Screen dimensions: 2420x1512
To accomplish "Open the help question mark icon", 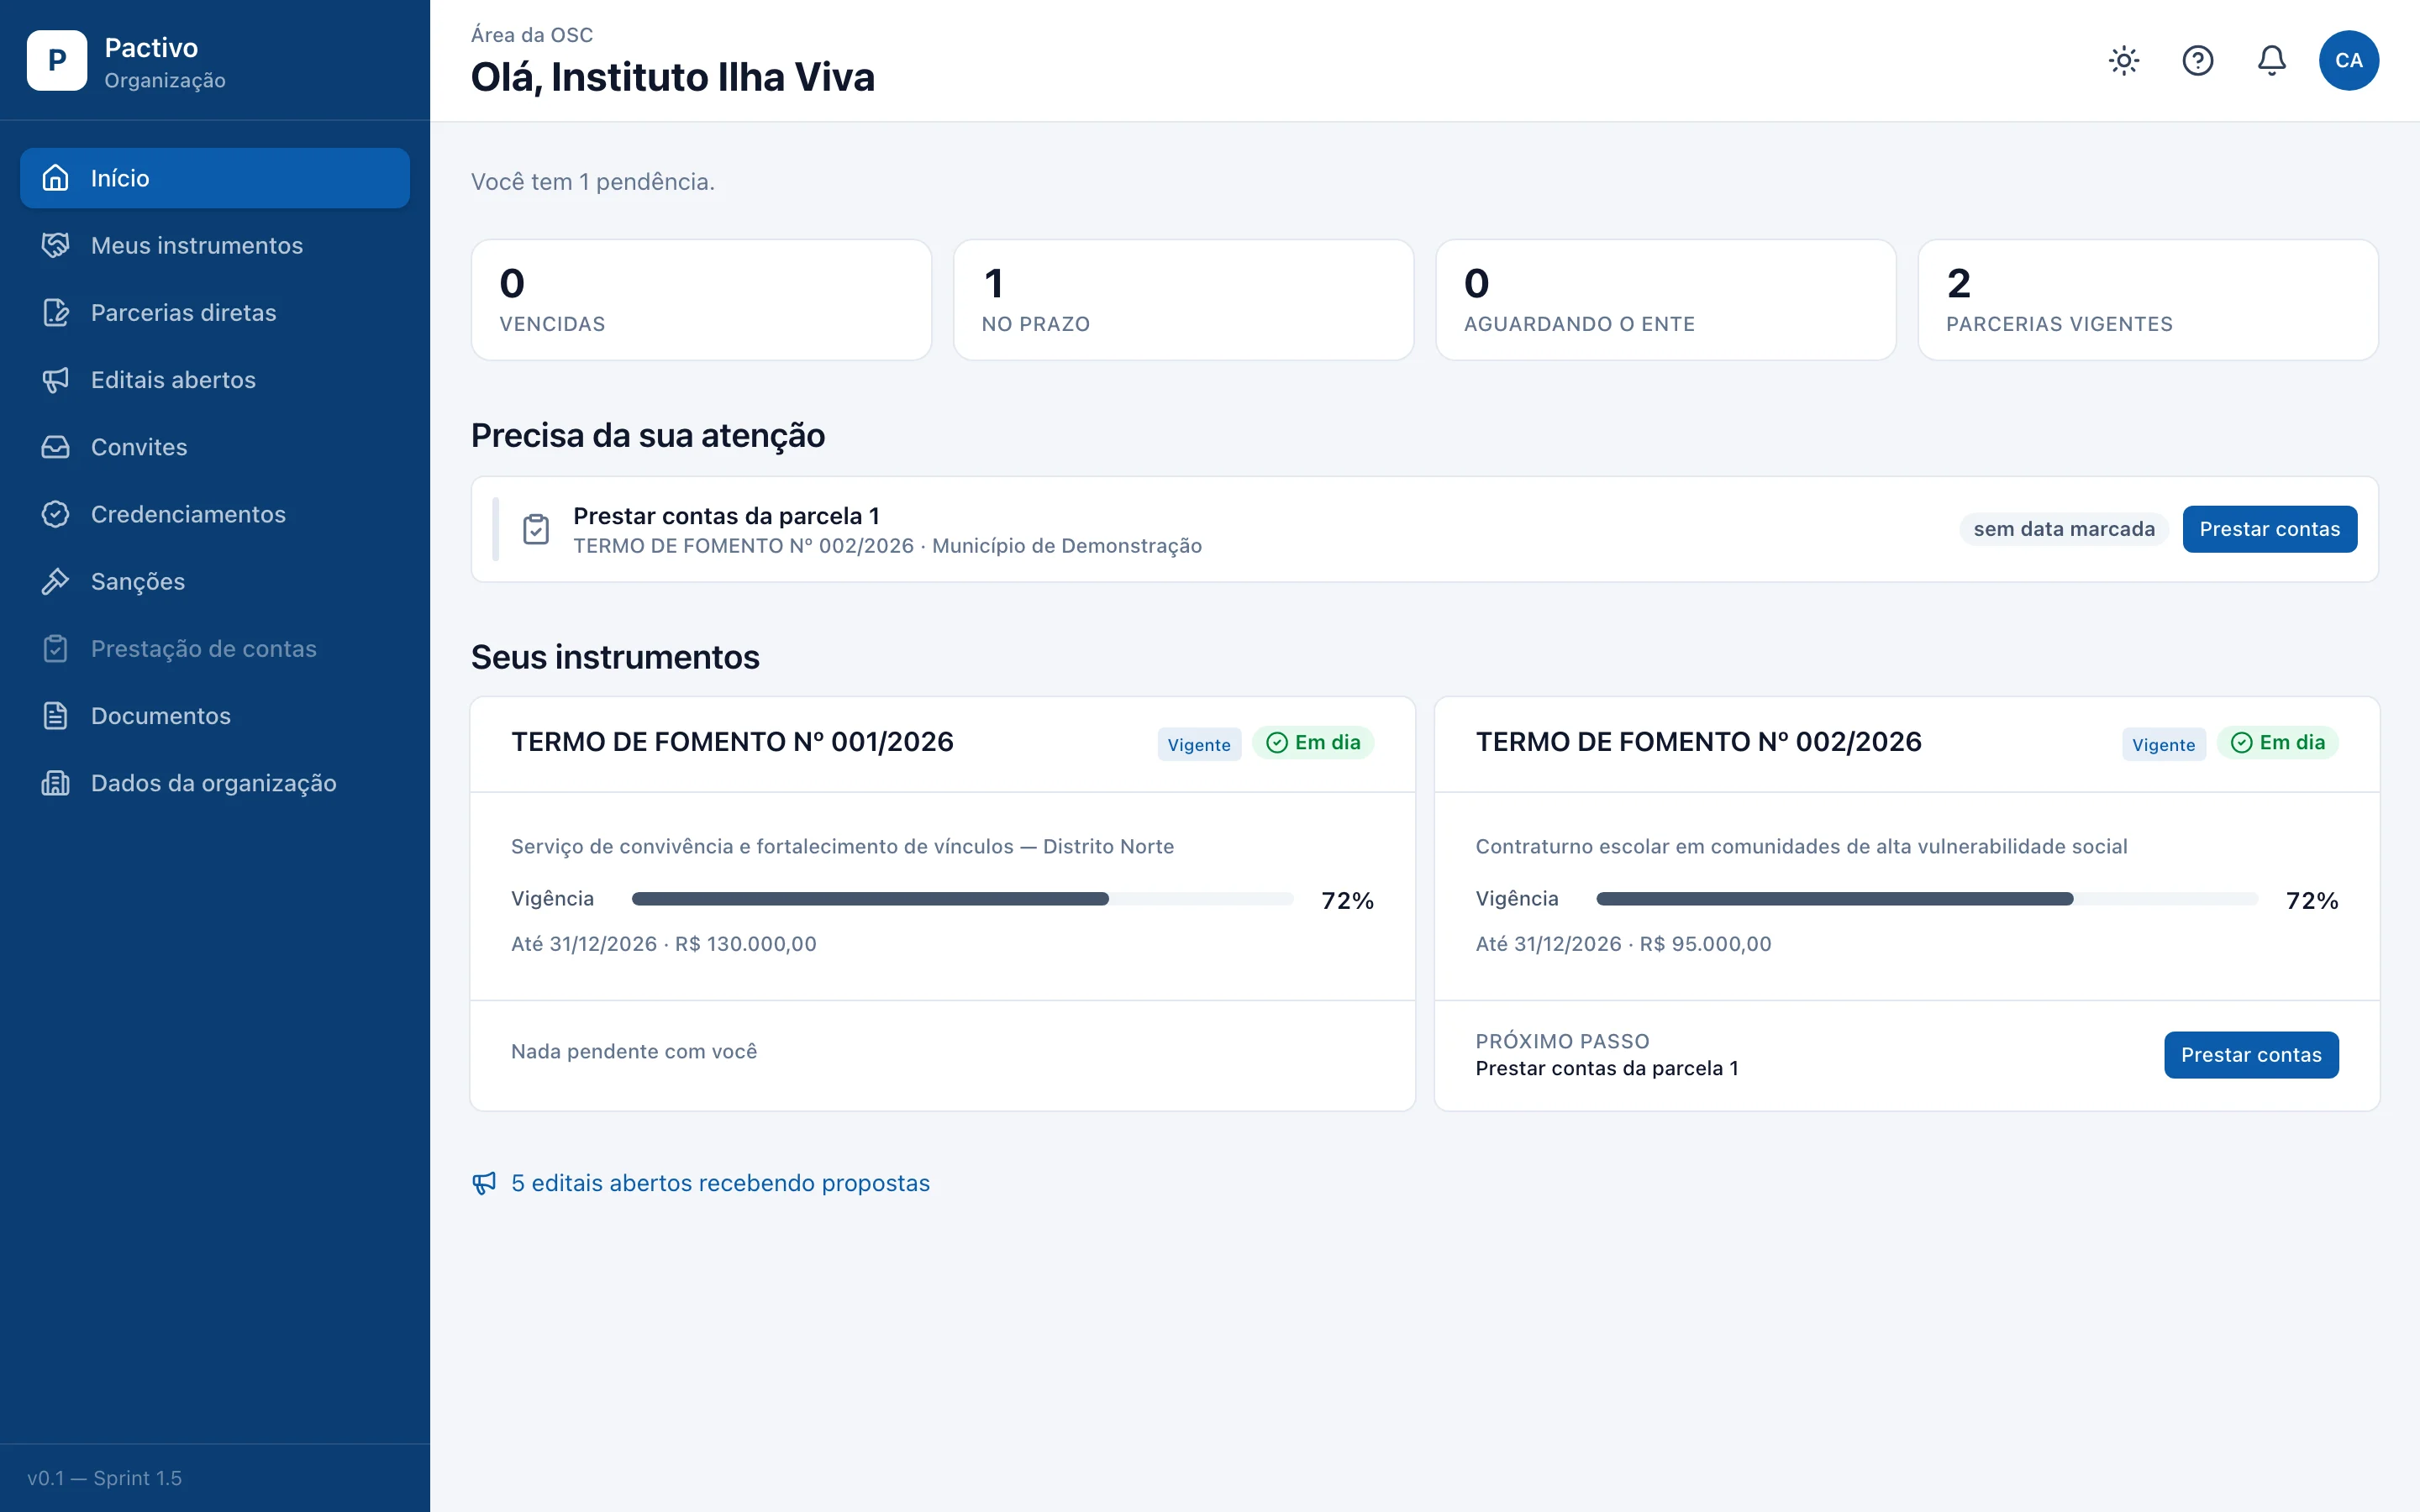I will click(2197, 61).
